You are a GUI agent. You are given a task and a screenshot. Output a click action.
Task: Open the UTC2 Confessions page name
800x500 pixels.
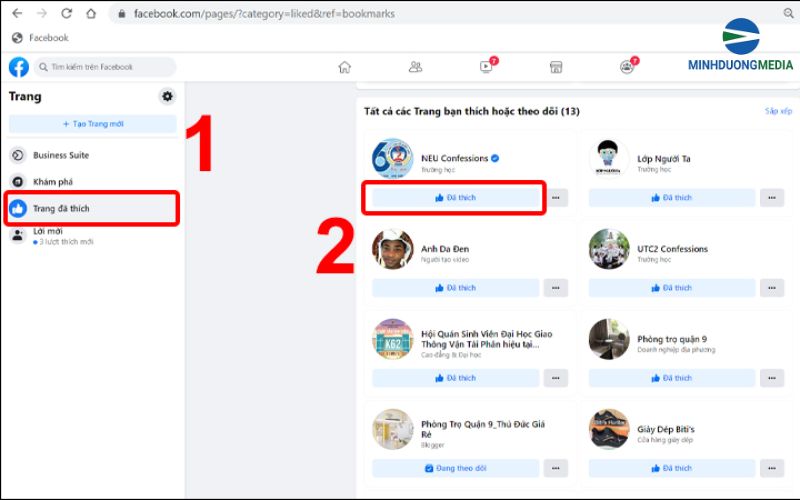coord(672,249)
